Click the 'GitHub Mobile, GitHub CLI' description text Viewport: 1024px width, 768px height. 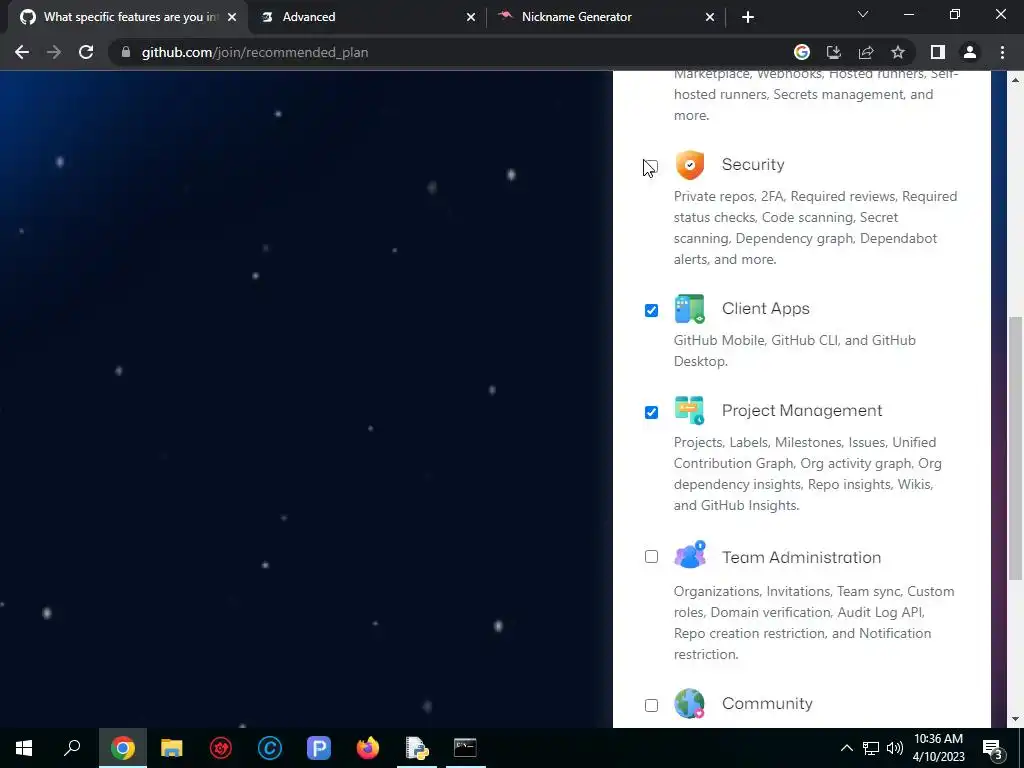(795, 351)
